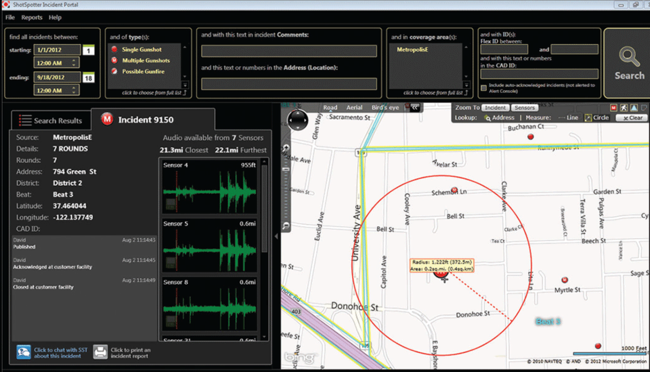This screenshot has width=650, height=372.
Task: Click the map pan compass control
Action: click(x=298, y=120)
